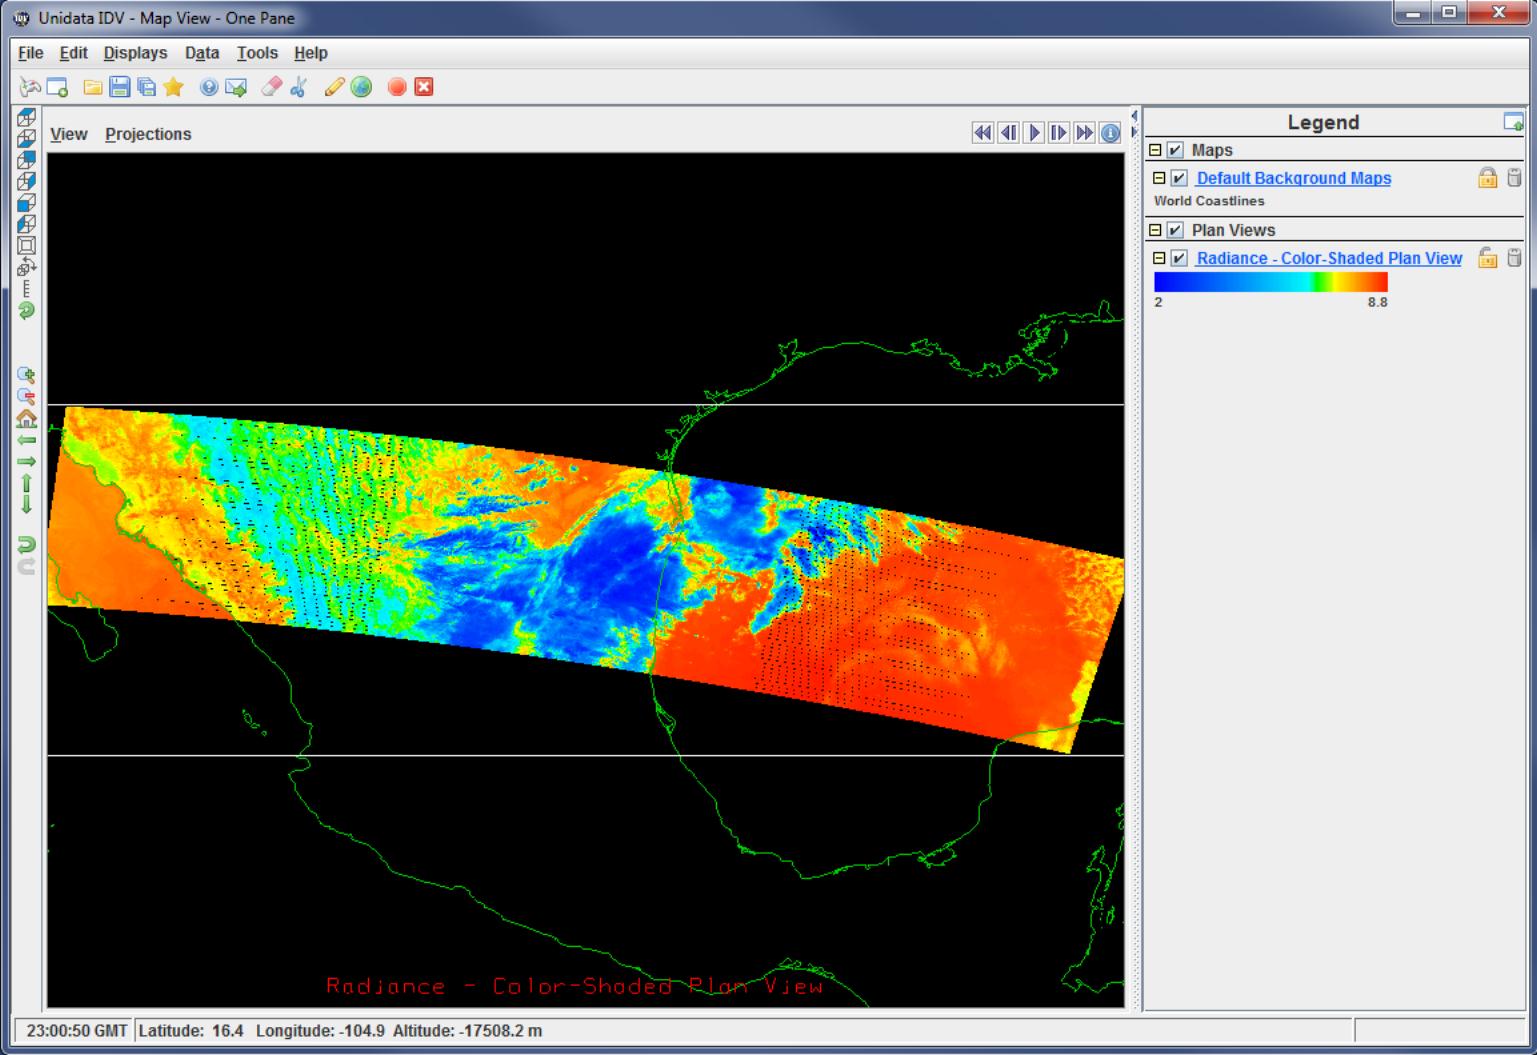Open the pencil drawing tool icon
1537x1055 pixels.
click(x=334, y=87)
